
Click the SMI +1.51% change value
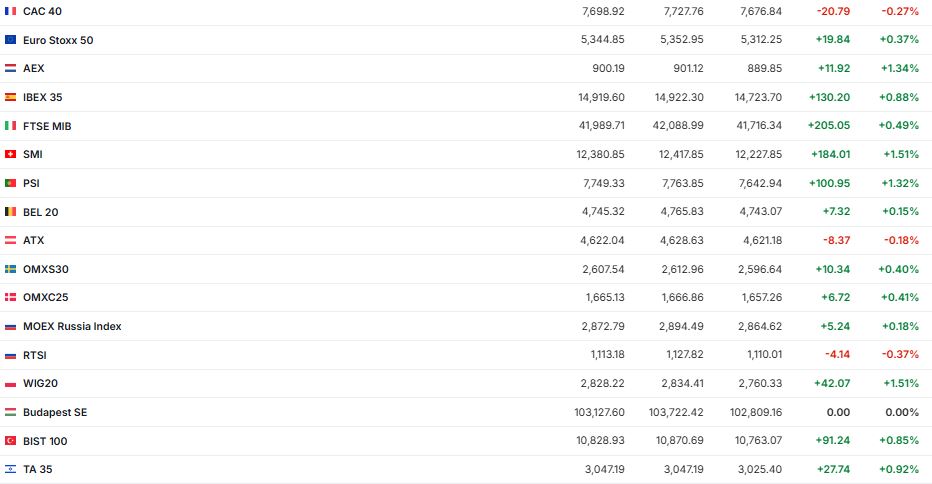tap(900, 154)
